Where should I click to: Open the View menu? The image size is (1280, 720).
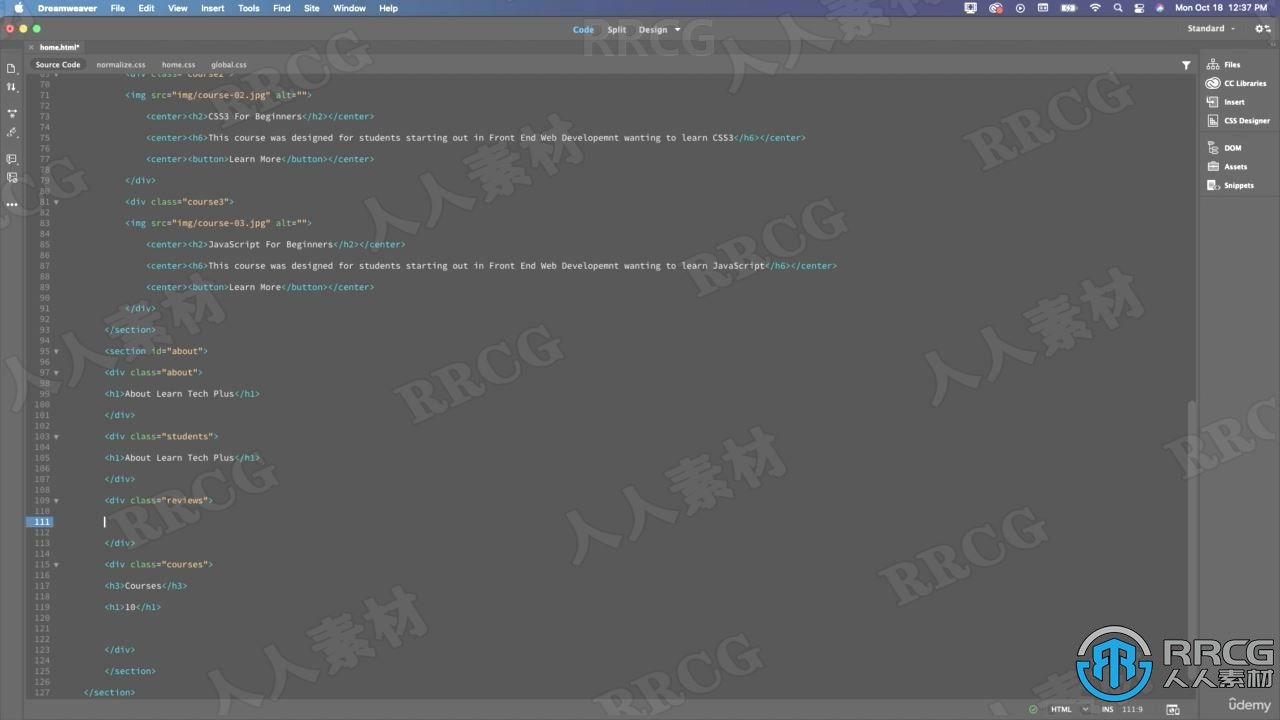click(178, 8)
